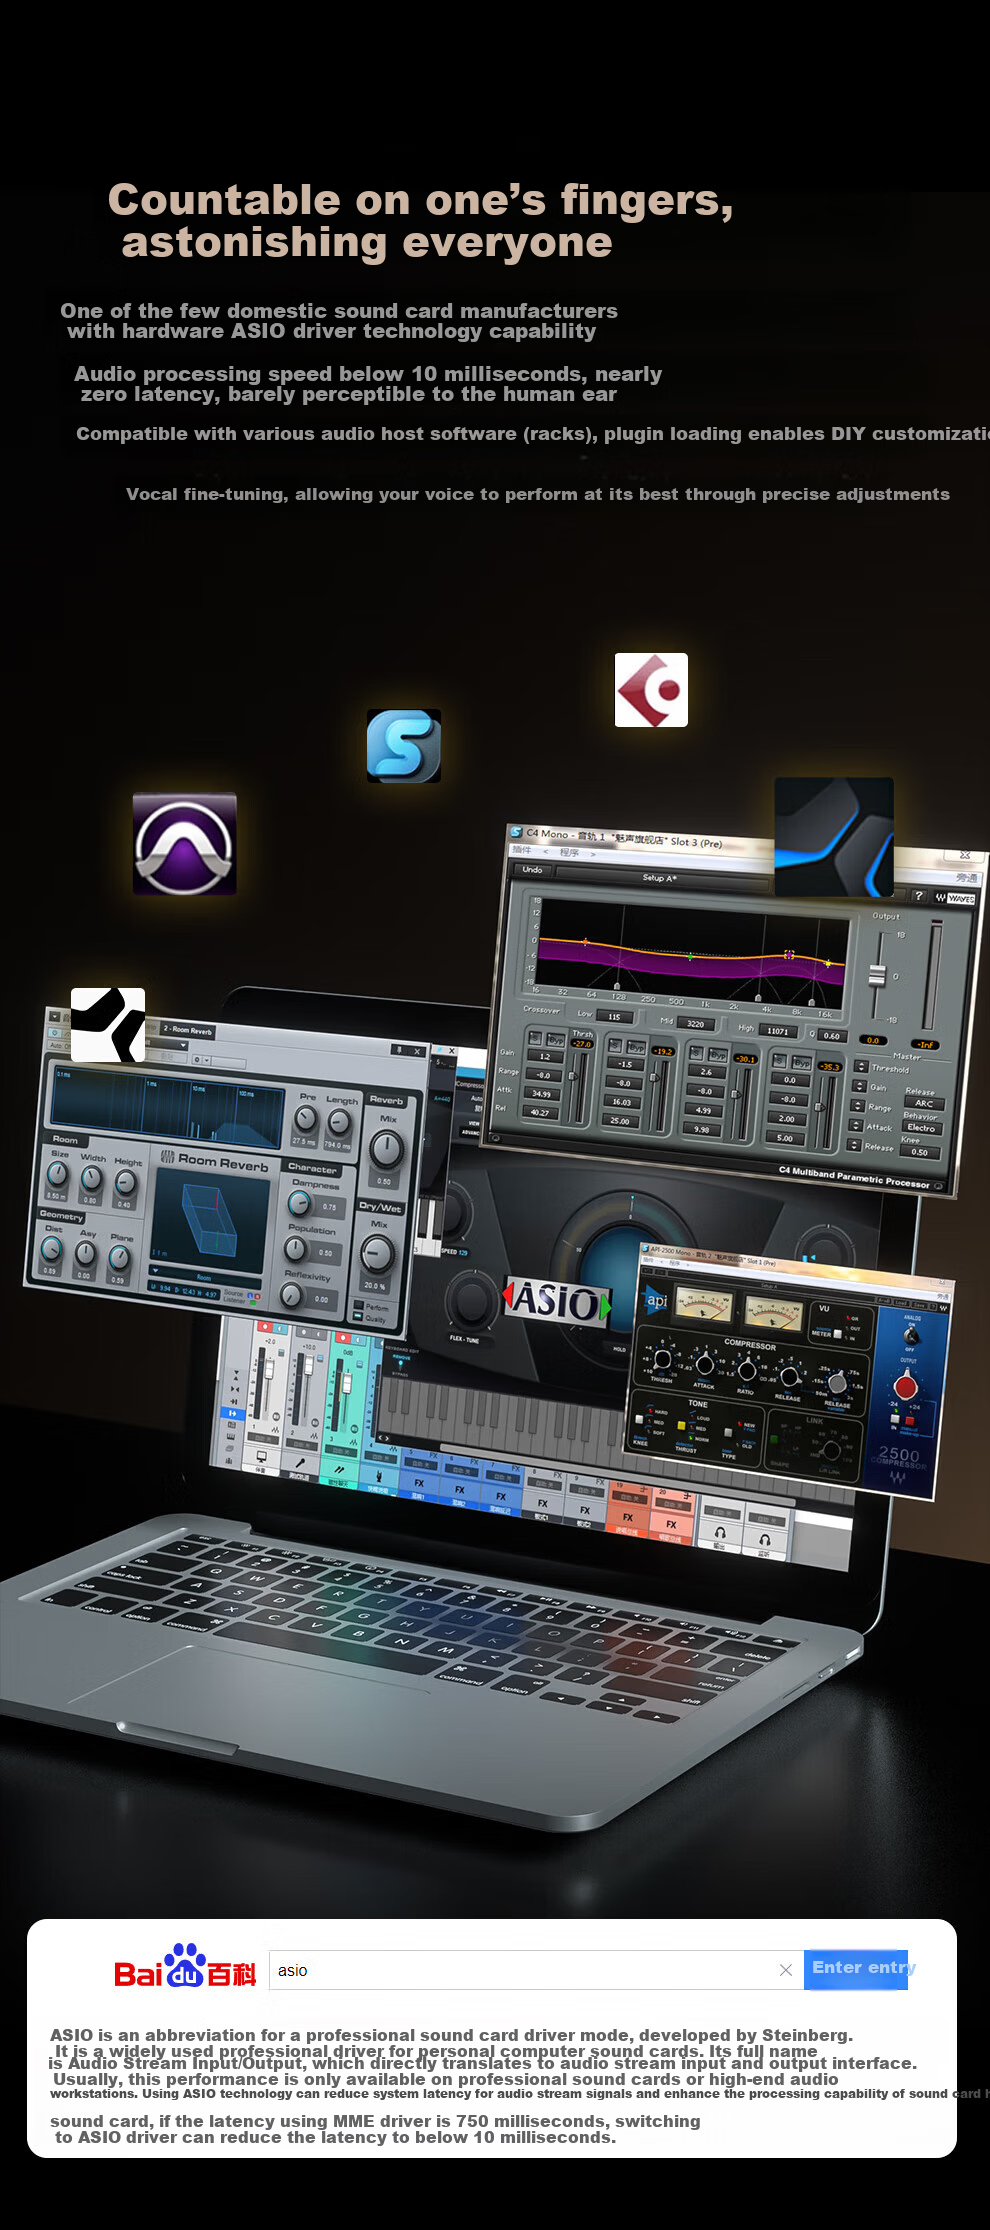Toggle the Perform mode in Room Reverb
This screenshot has height=2230, width=990.
coord(359,1306)
